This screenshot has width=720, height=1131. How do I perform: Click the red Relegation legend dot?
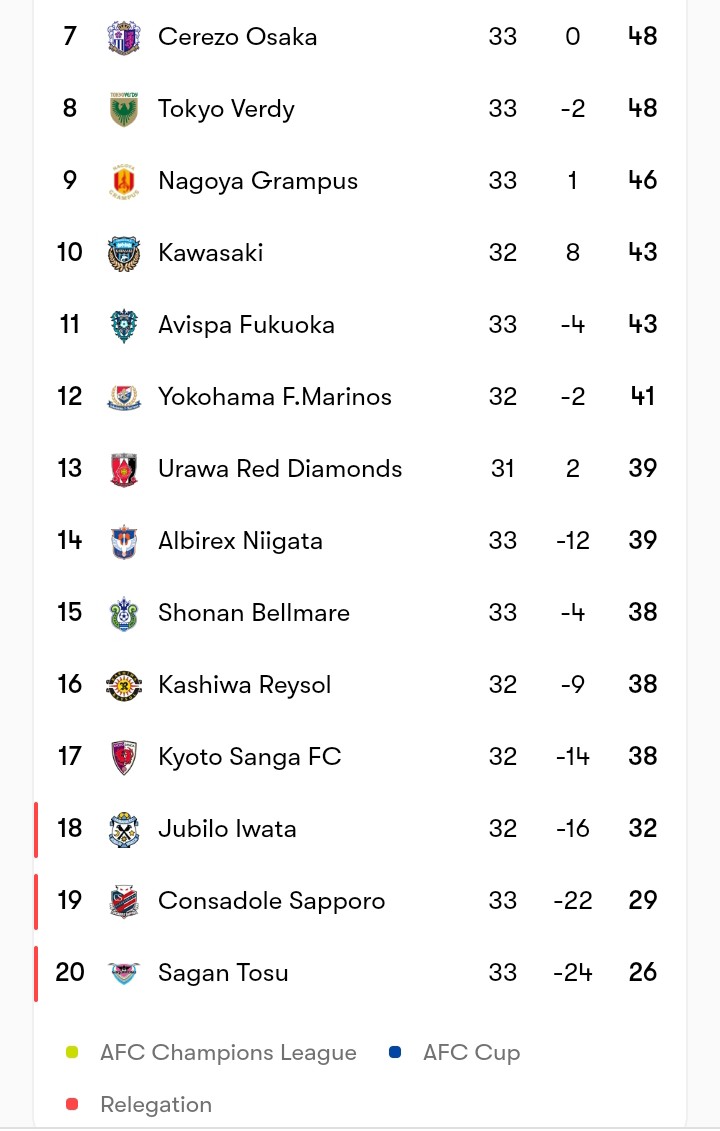[72, 1104]
